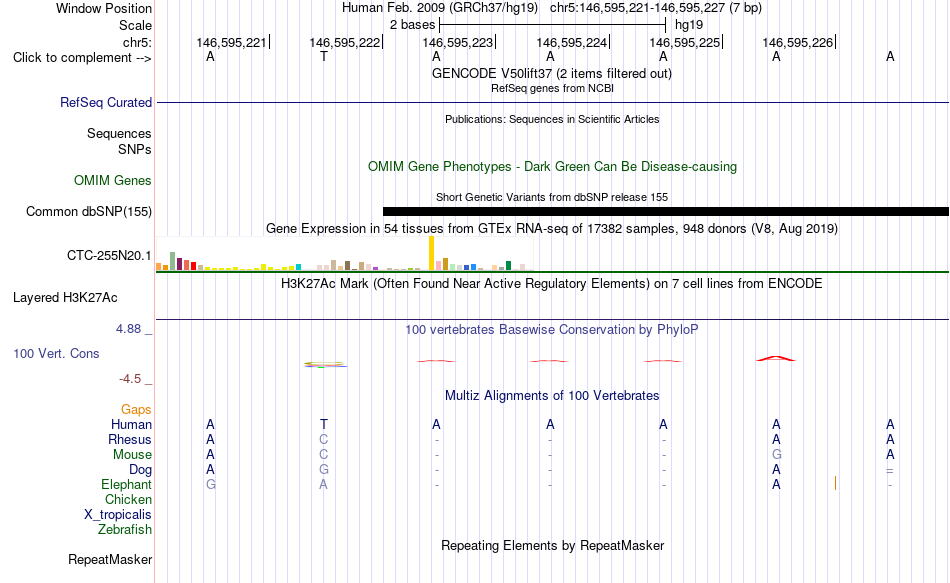Image resolution: width=950 pixels, height=583 pixels.
Task: Click 'Repeating Elements by RepeatMasker' title
Action: click(552, 545)
